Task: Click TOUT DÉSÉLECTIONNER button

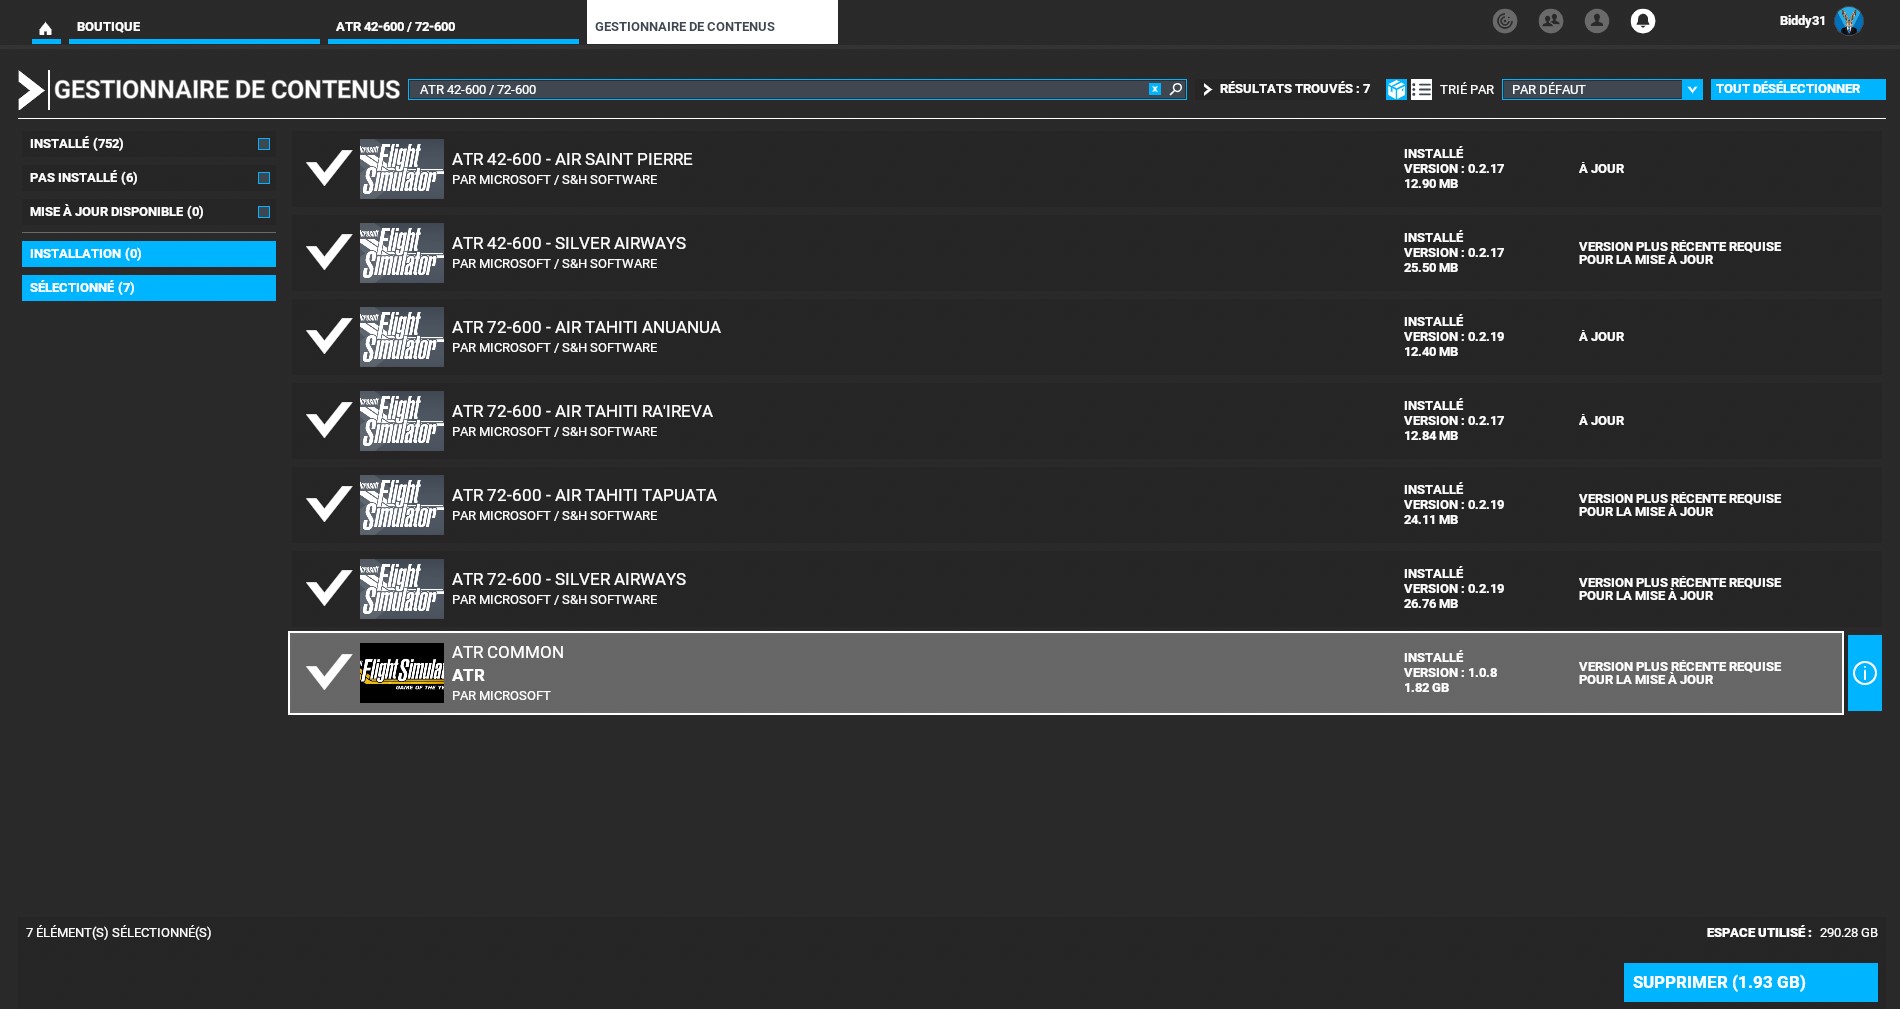Action: 1798,89
